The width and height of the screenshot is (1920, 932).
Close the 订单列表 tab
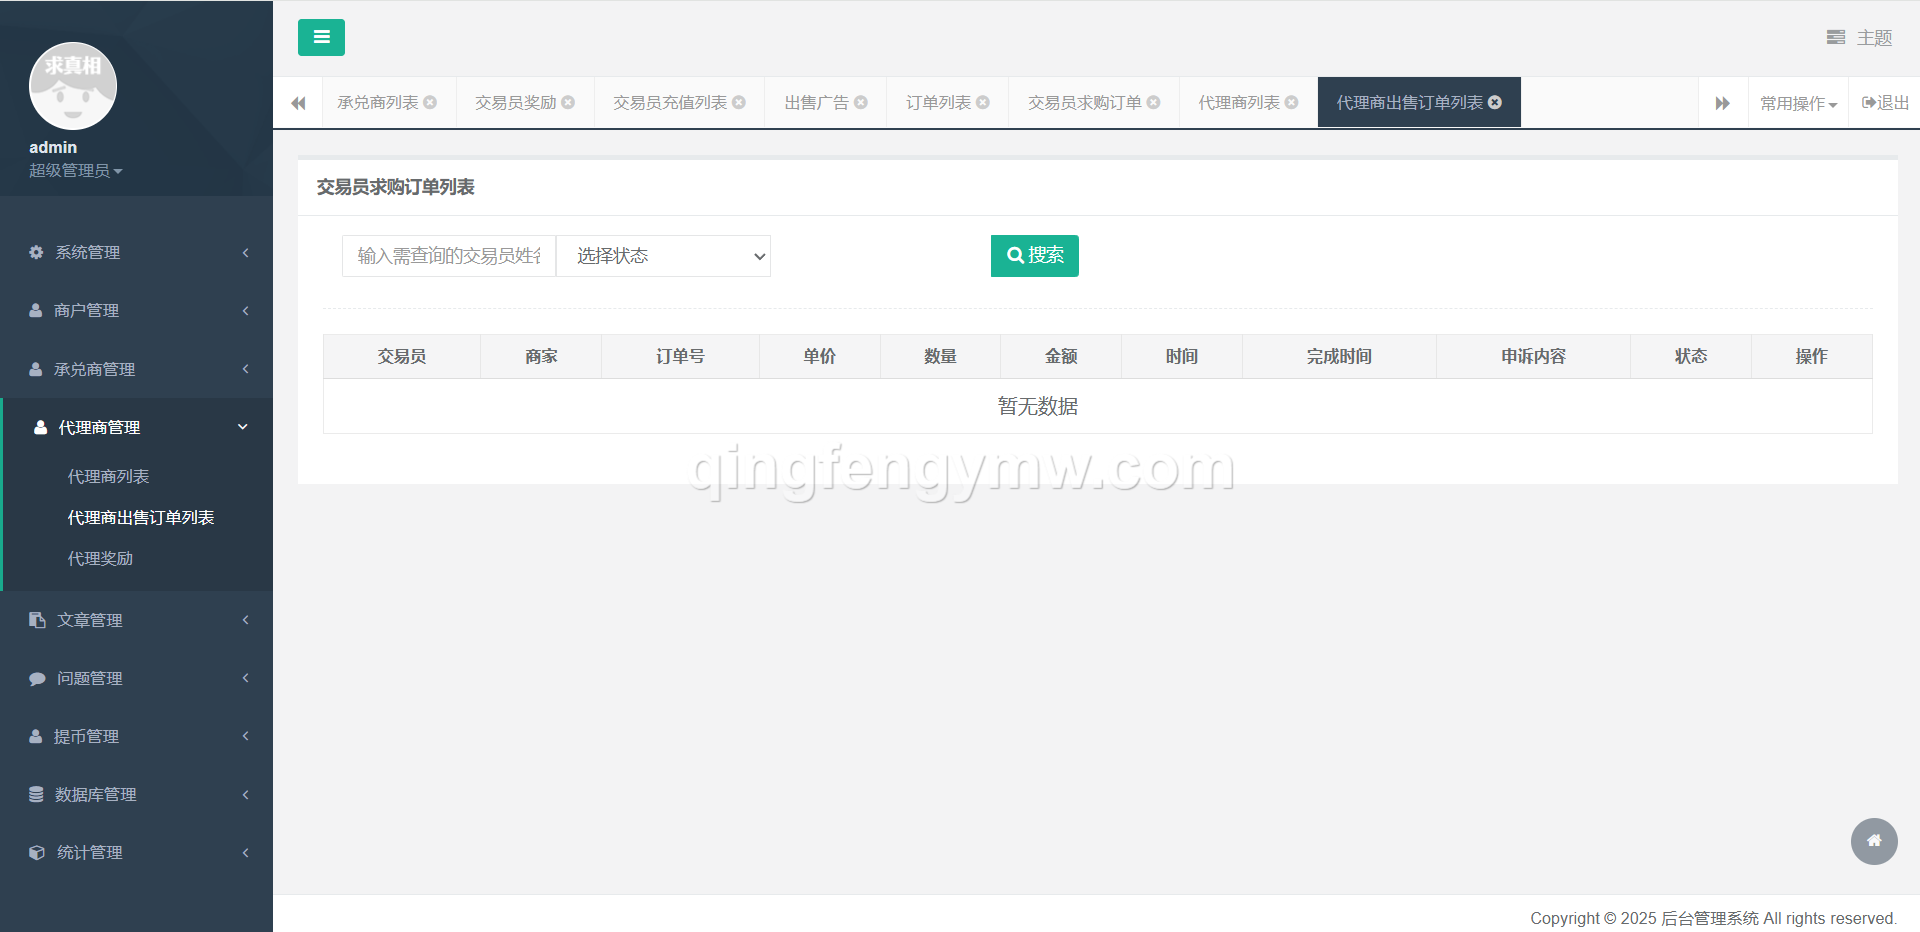(983, 102)
